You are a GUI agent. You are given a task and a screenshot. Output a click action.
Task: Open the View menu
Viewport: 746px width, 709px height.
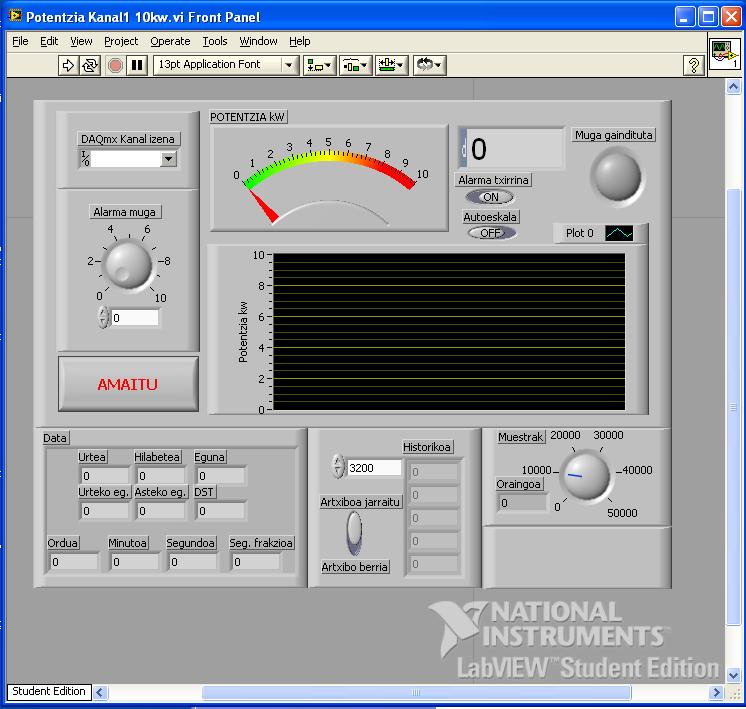(81, 41)
